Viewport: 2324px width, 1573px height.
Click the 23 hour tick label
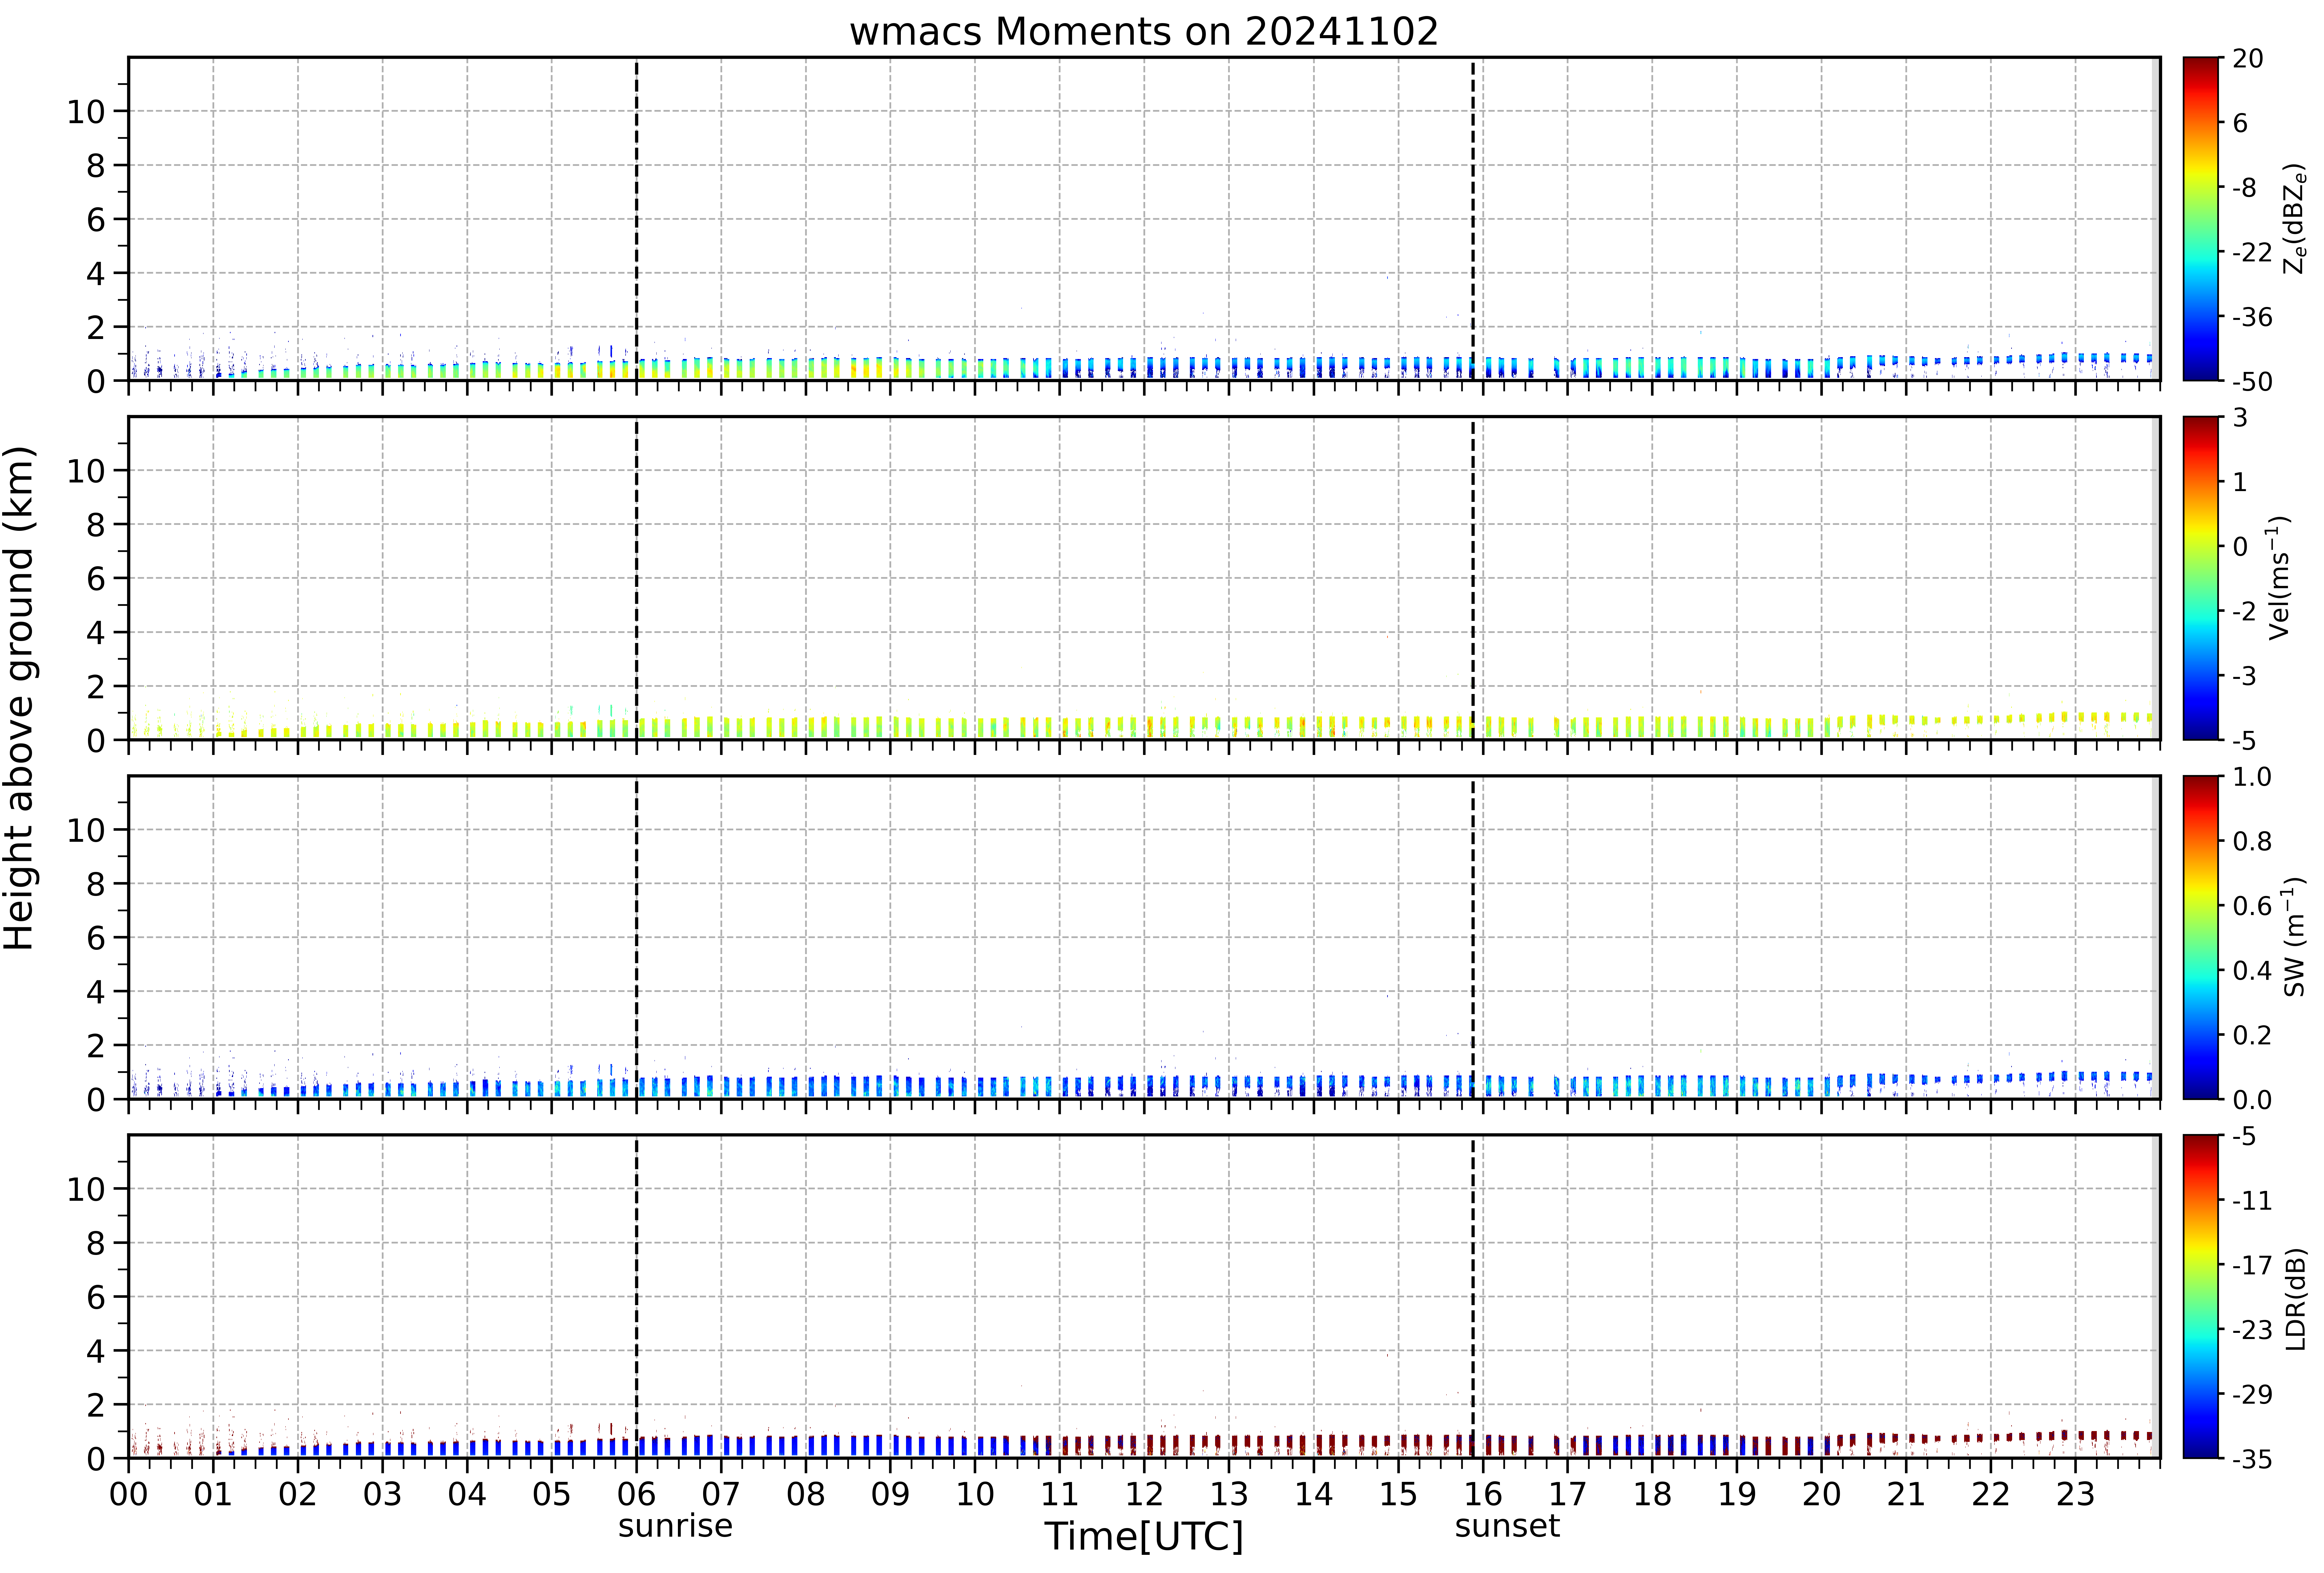tap(2075, 1494)
